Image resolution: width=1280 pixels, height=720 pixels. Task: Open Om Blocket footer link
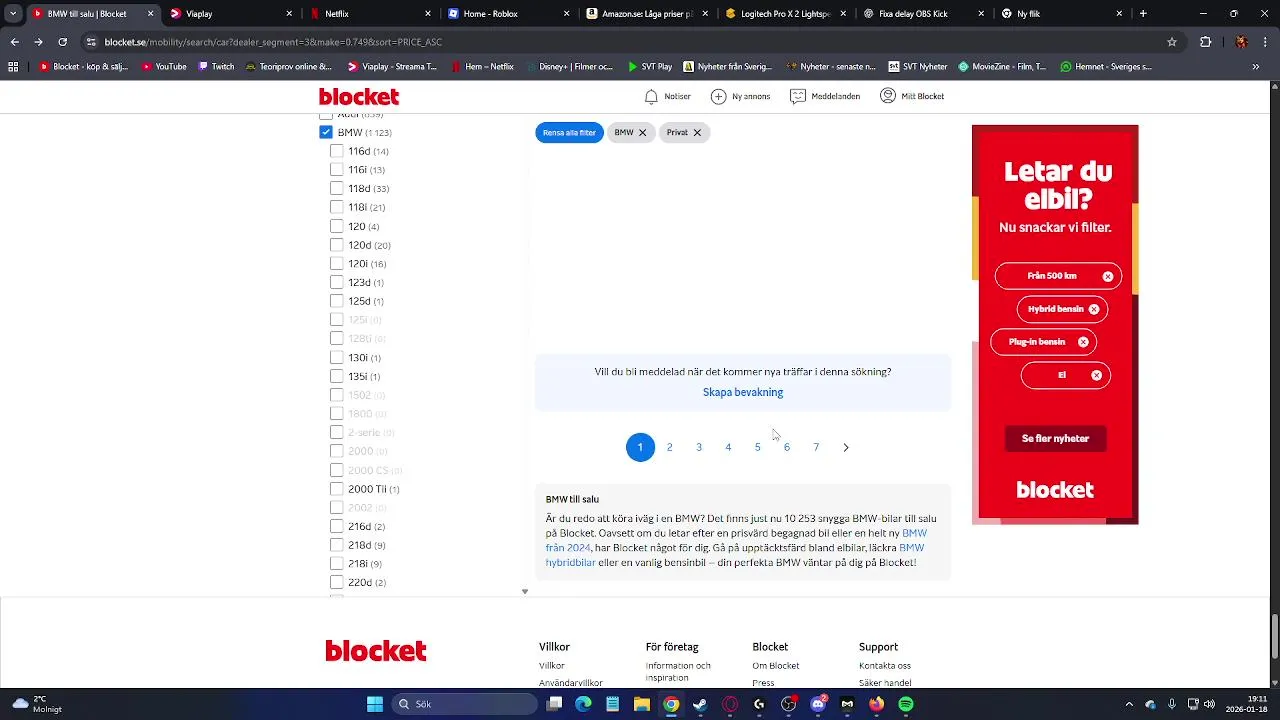(776, 666)
